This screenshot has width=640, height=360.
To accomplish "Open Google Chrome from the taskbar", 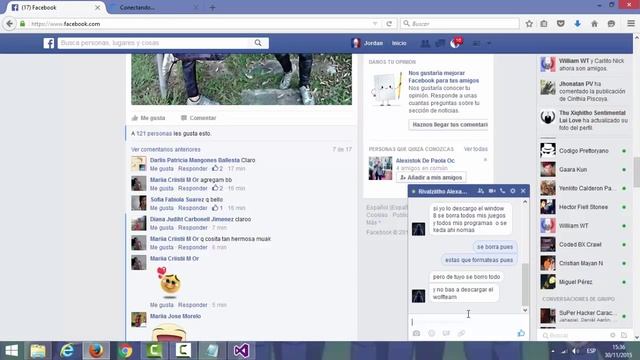I will point(125,351).
